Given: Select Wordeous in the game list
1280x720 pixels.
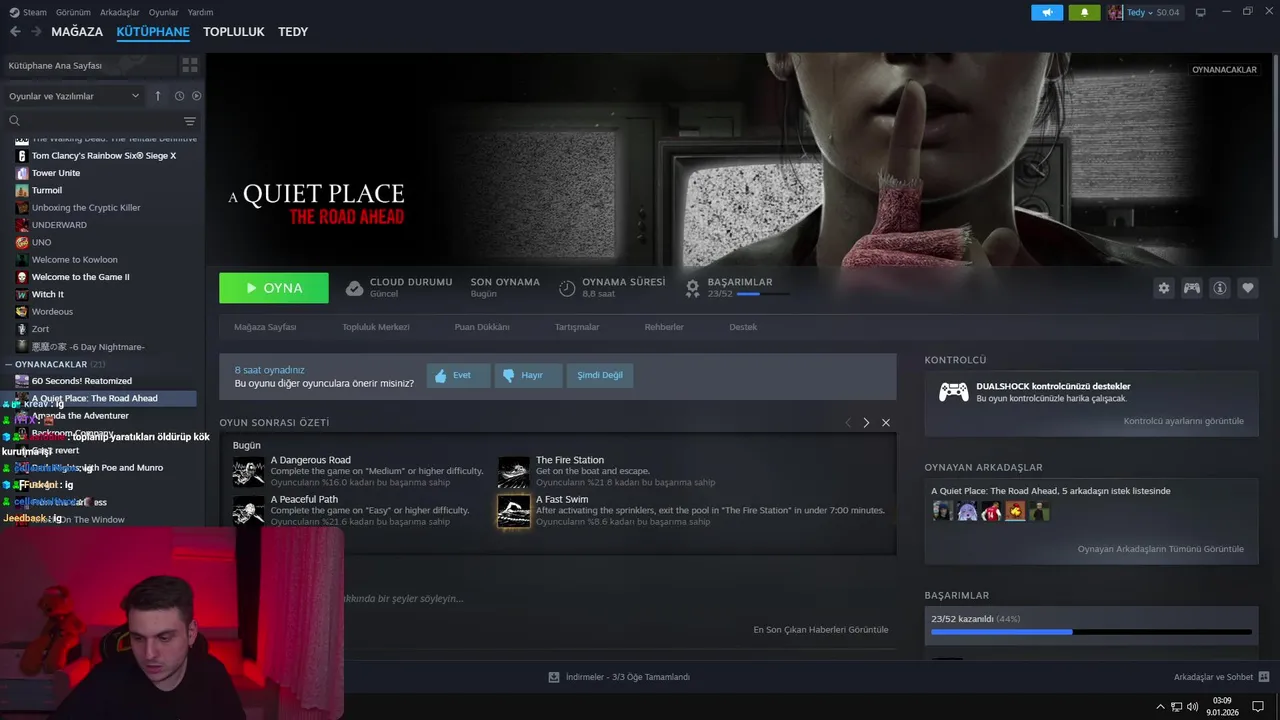Looking at the screenshot, I should (x=52, y=311).
